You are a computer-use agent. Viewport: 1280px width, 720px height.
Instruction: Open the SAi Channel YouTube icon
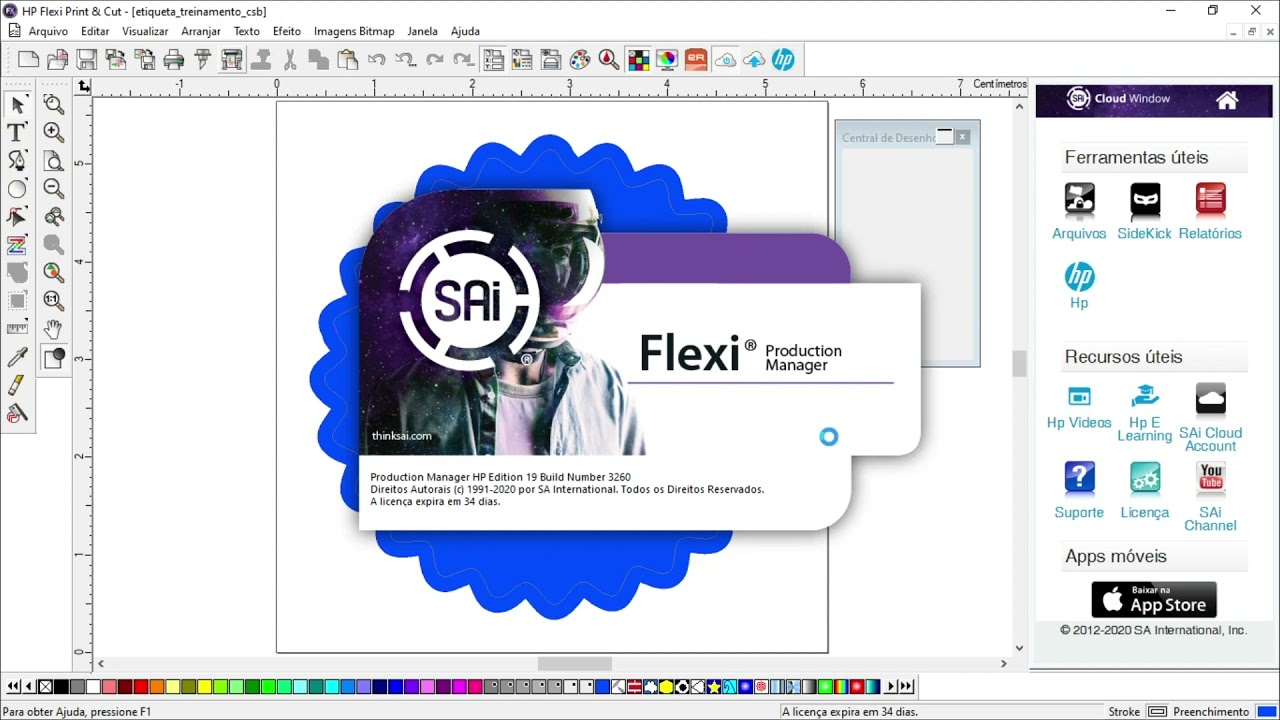pos(1210,478)
